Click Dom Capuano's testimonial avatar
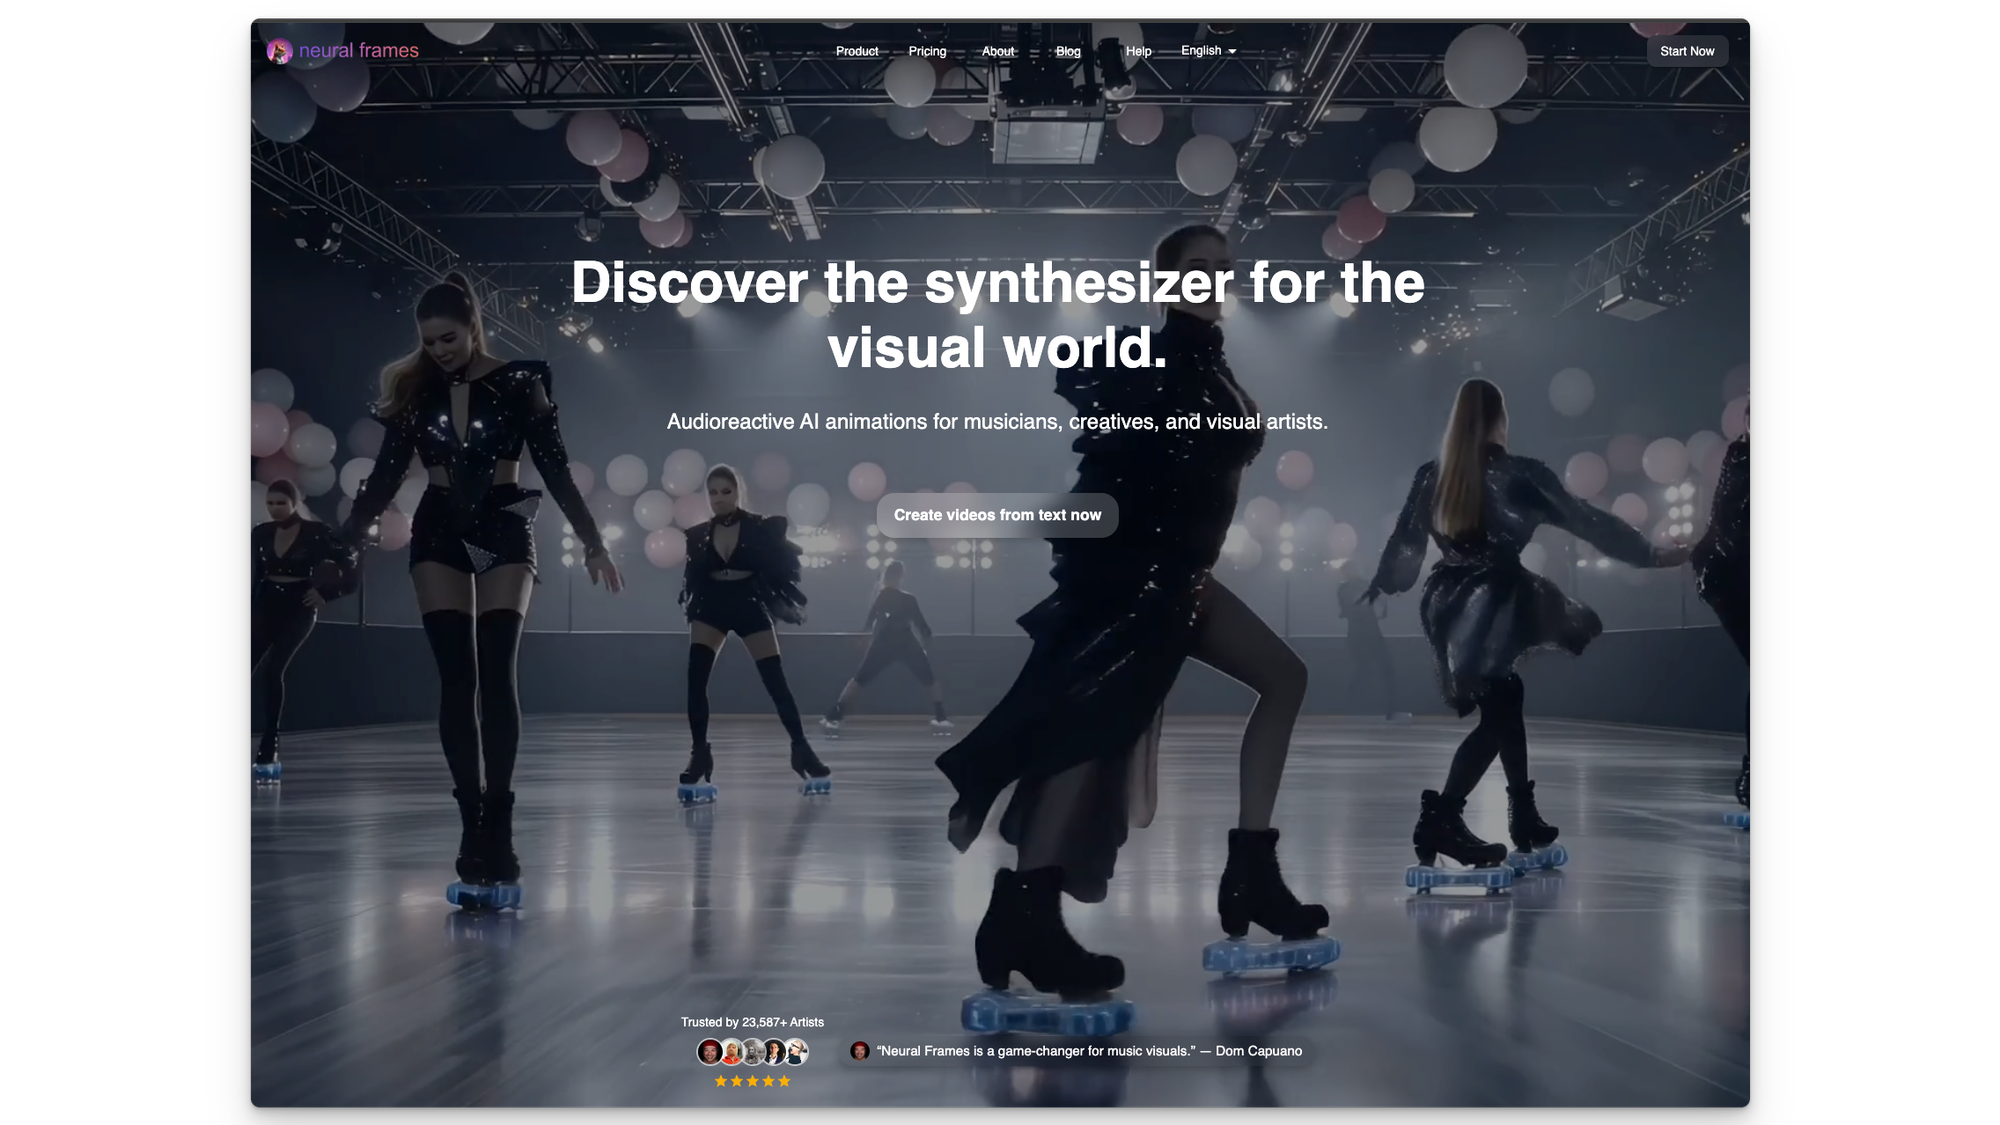This screenshot has width=2000, height=1125. [859, 1051]
